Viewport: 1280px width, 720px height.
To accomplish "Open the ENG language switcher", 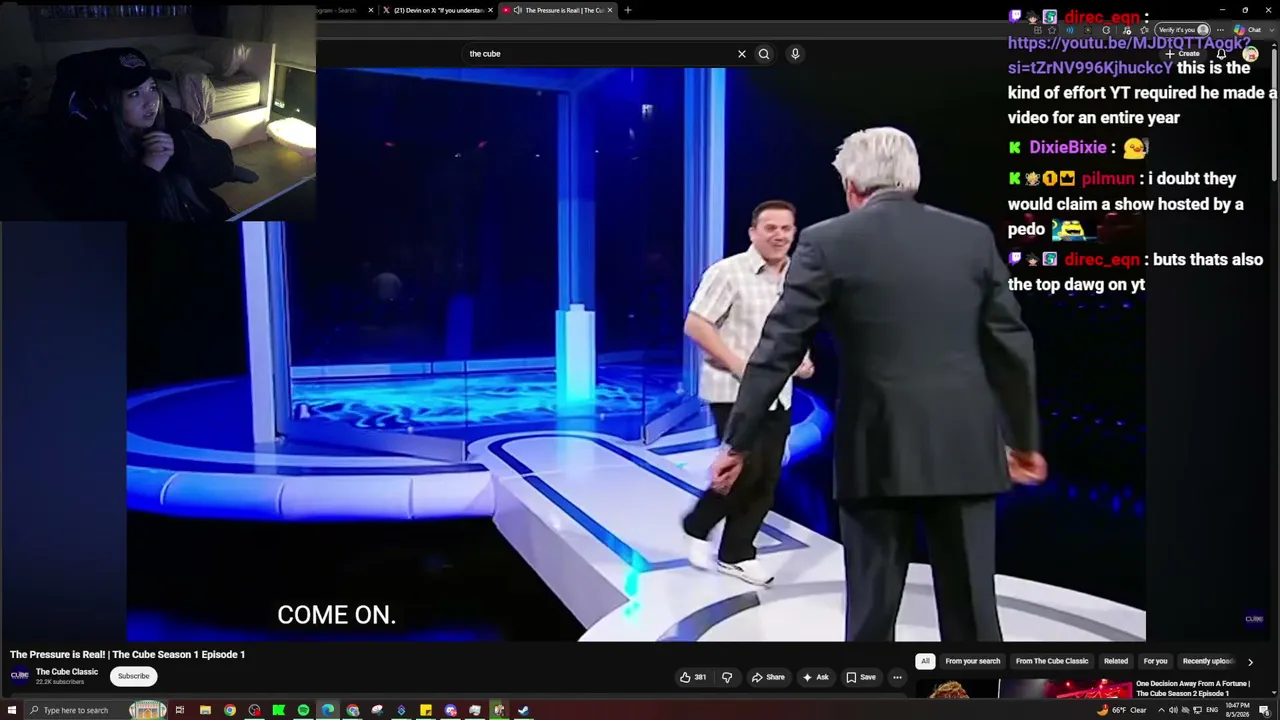I will pos(1212,710).
